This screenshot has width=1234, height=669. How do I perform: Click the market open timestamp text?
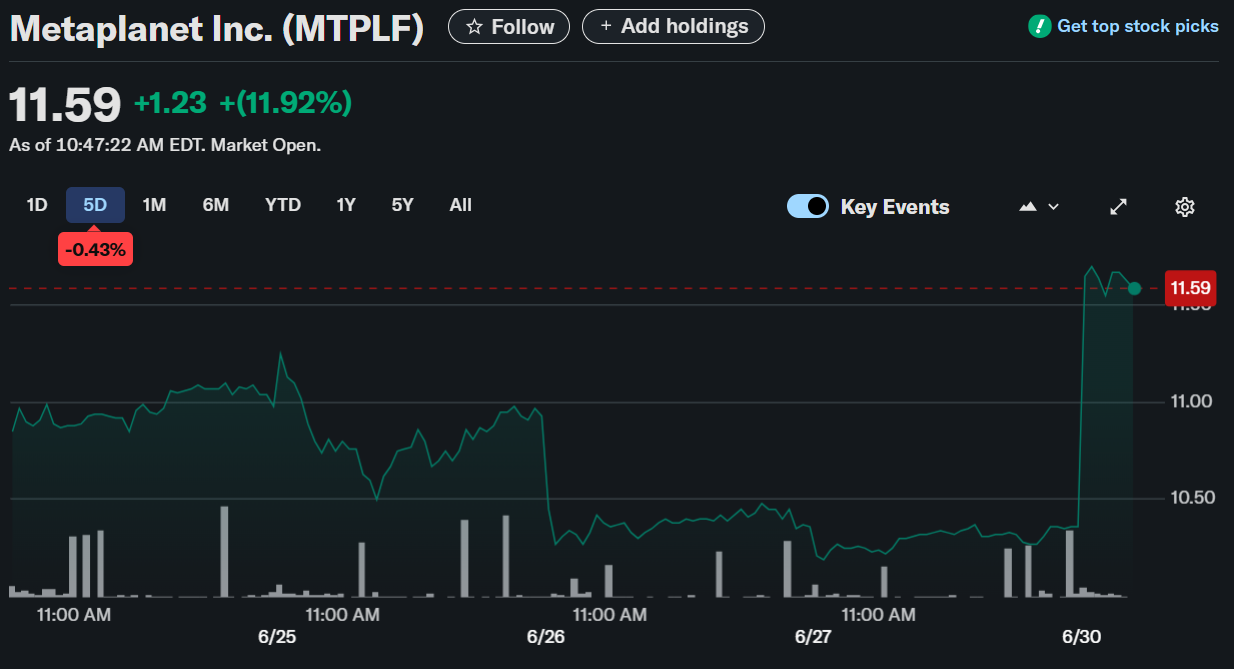point(165,145)
